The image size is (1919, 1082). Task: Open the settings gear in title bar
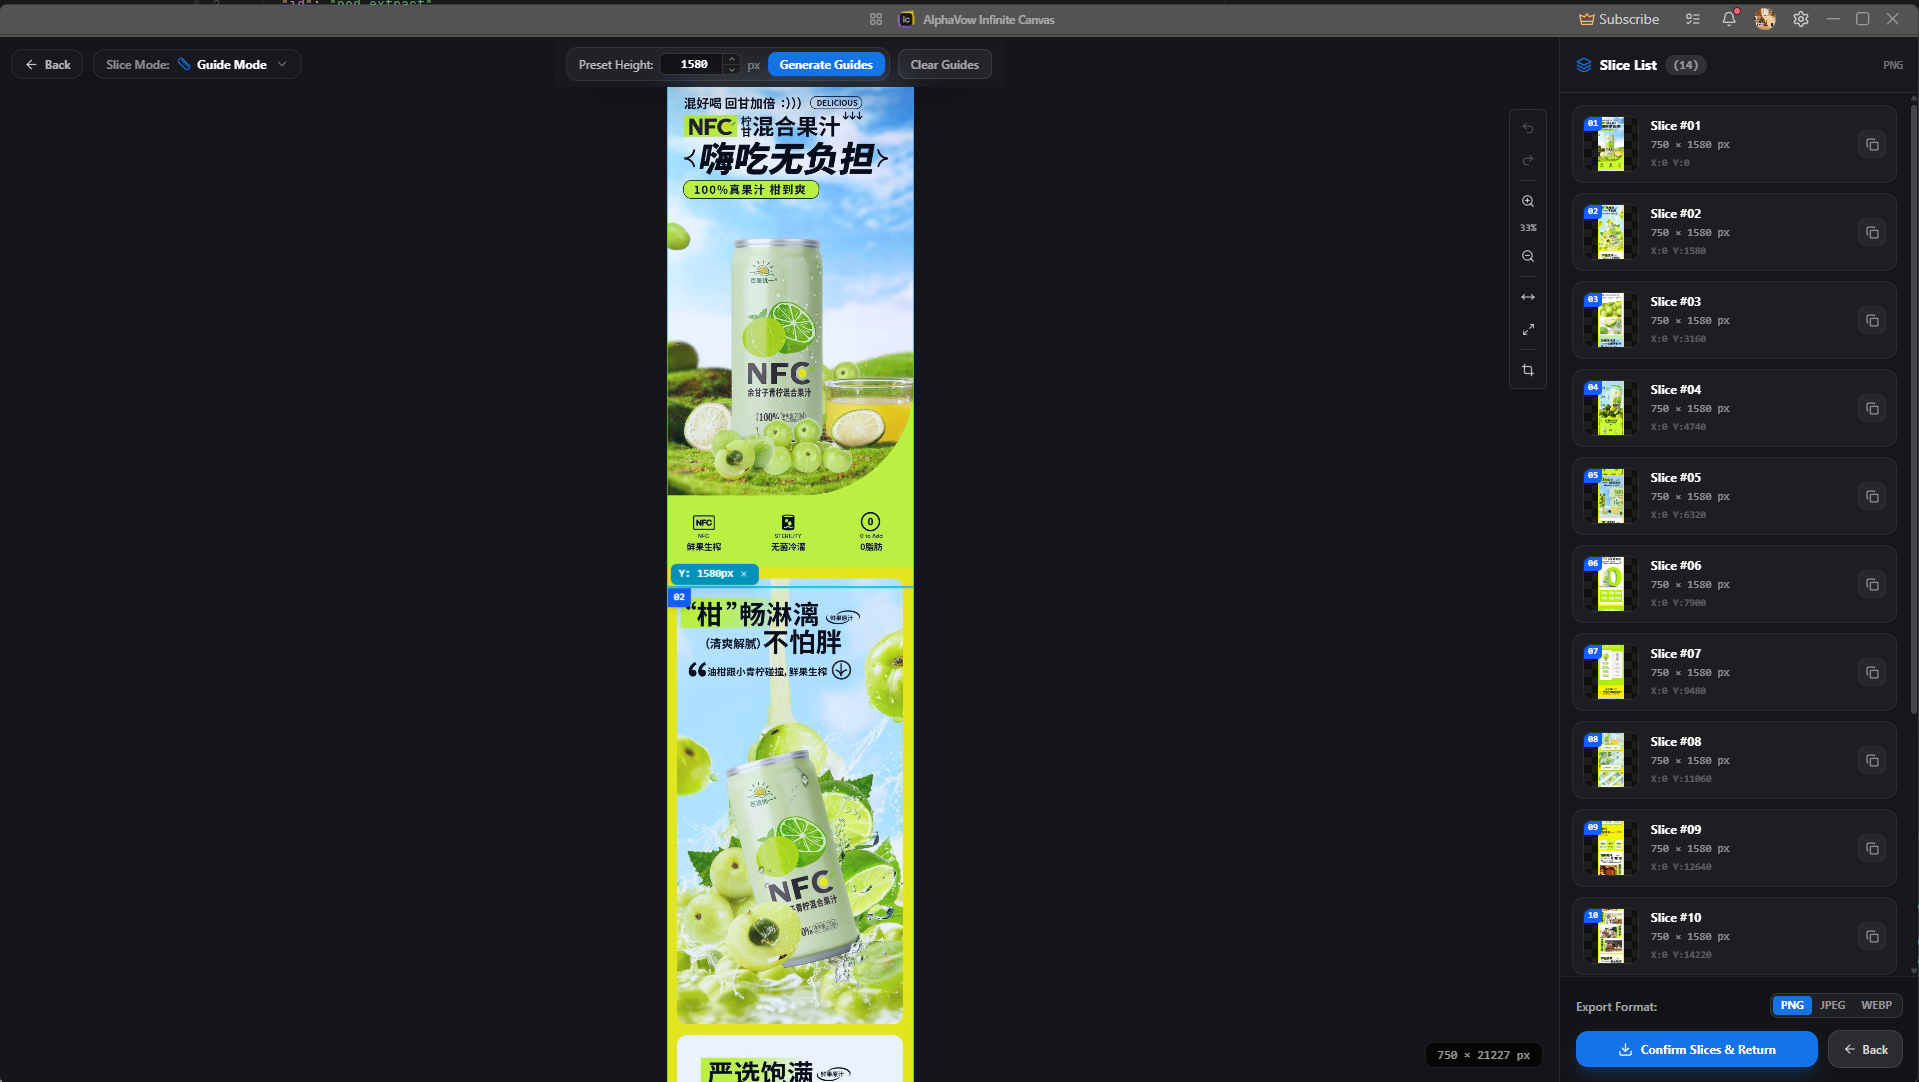coord(1801,19)
